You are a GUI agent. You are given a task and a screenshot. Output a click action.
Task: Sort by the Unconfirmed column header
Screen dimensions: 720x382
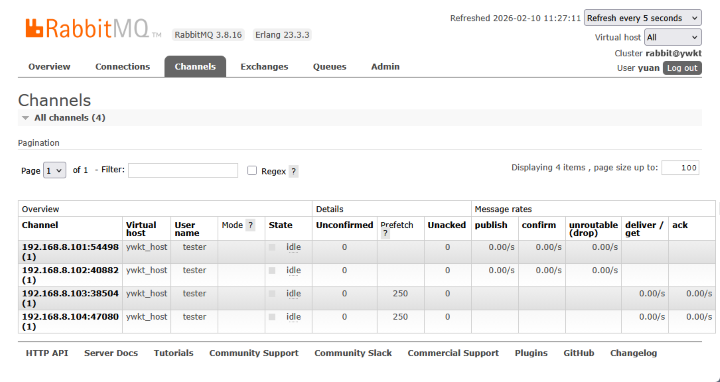coord(344,225)
